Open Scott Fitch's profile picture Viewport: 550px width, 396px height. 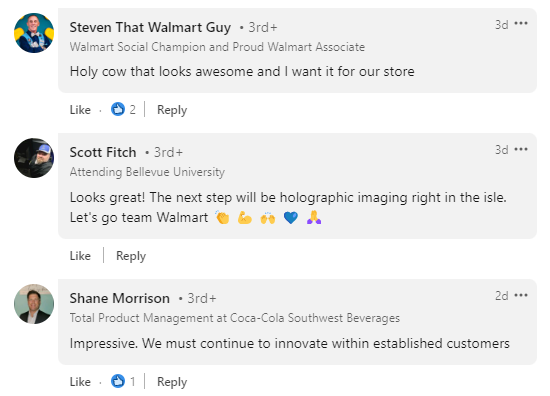point(34,158)
